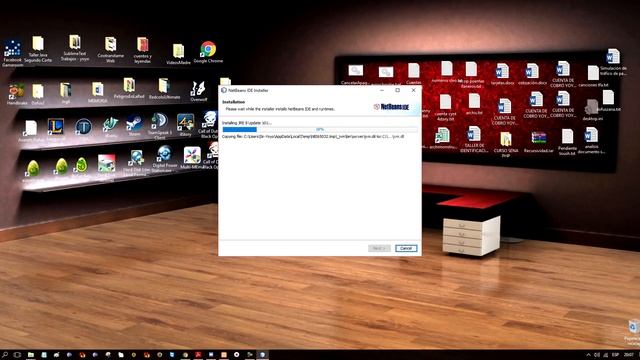Launch the HandBrake desktop shortcut

tap(17, 95)
